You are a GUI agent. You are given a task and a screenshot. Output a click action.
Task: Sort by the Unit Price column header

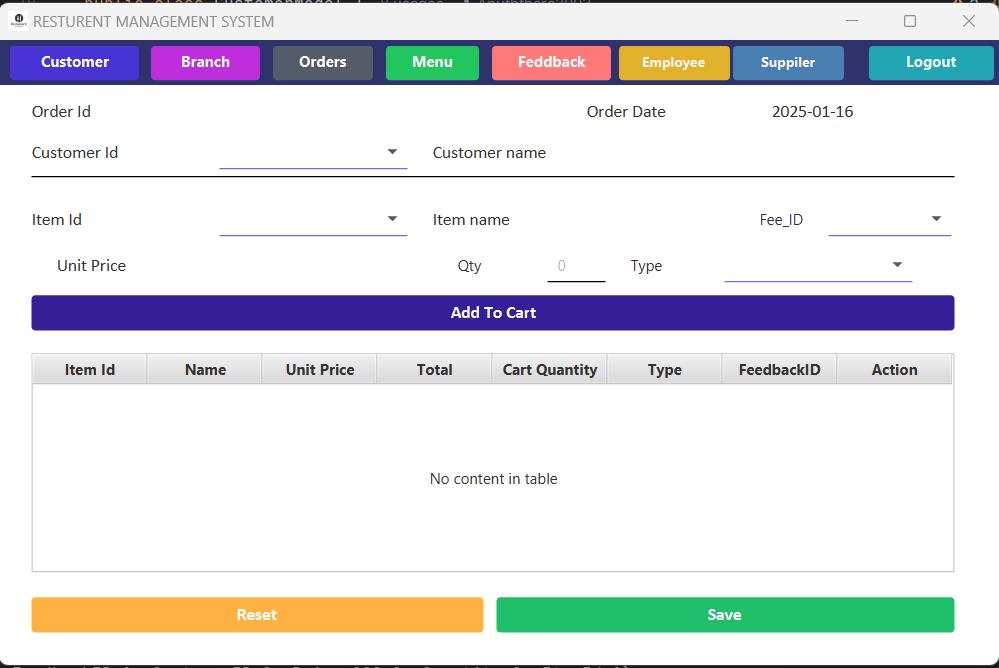pos(320,370)
